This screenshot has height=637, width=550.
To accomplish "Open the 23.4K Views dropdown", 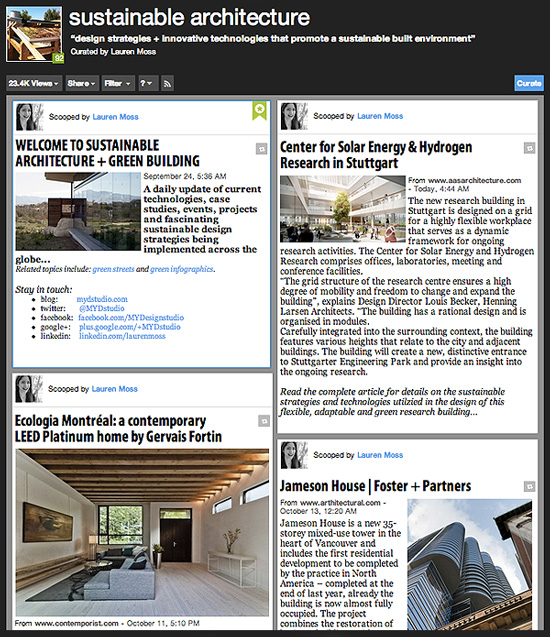I will point(34,83).
